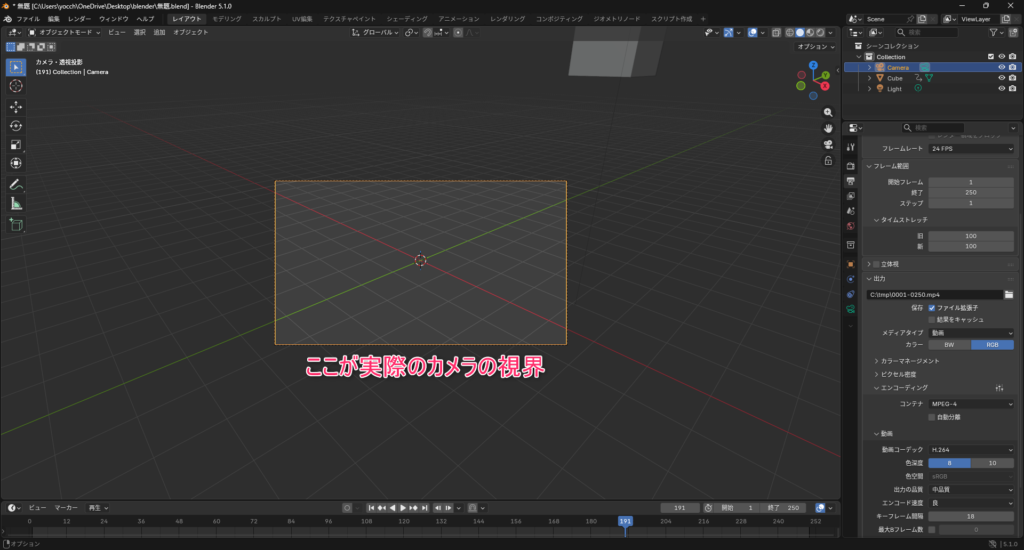Image resolution: width=1024 pixels, height=550 pixels.
Task: Select the BW color button
Action: (x=949, y=345)
